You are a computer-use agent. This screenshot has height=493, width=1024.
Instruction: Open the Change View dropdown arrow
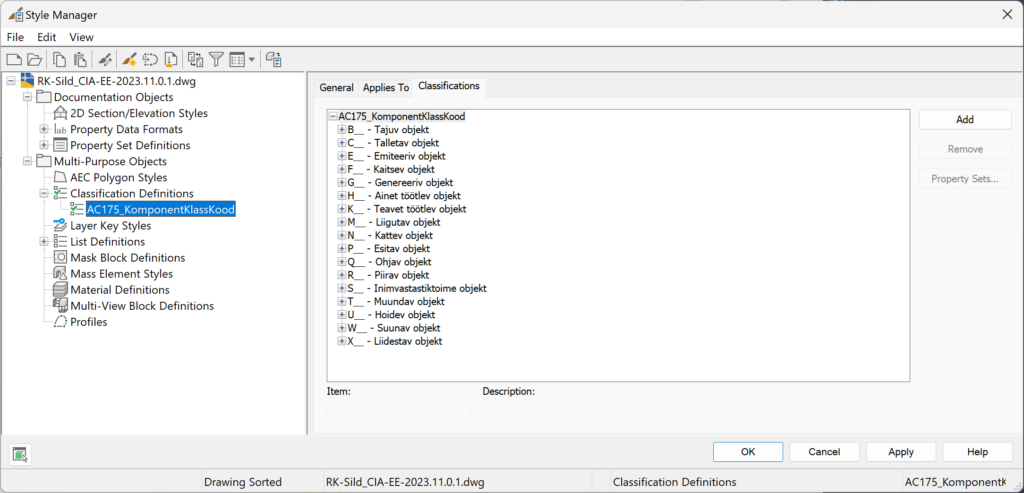tap(251, 60)
